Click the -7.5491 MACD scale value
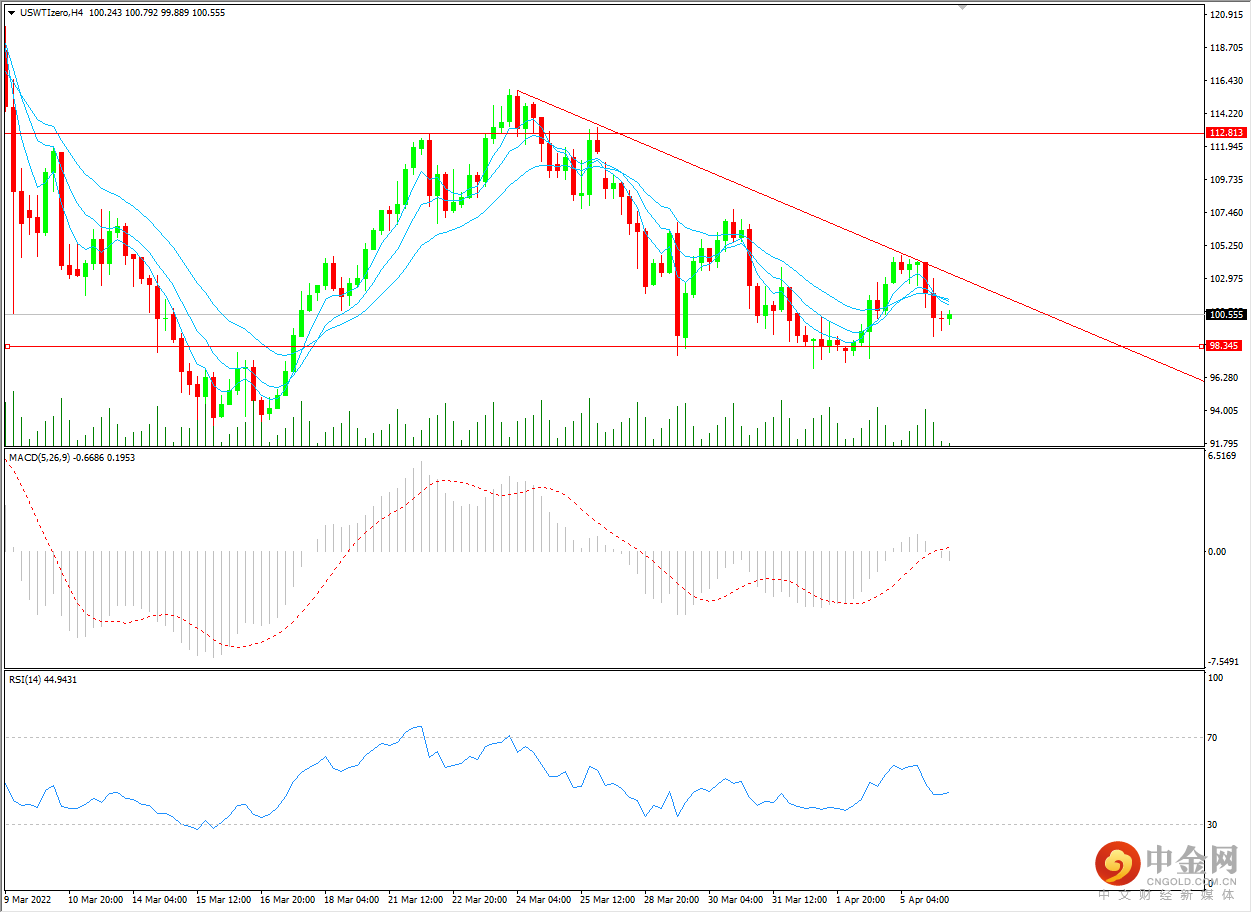 coord(1224,661)
